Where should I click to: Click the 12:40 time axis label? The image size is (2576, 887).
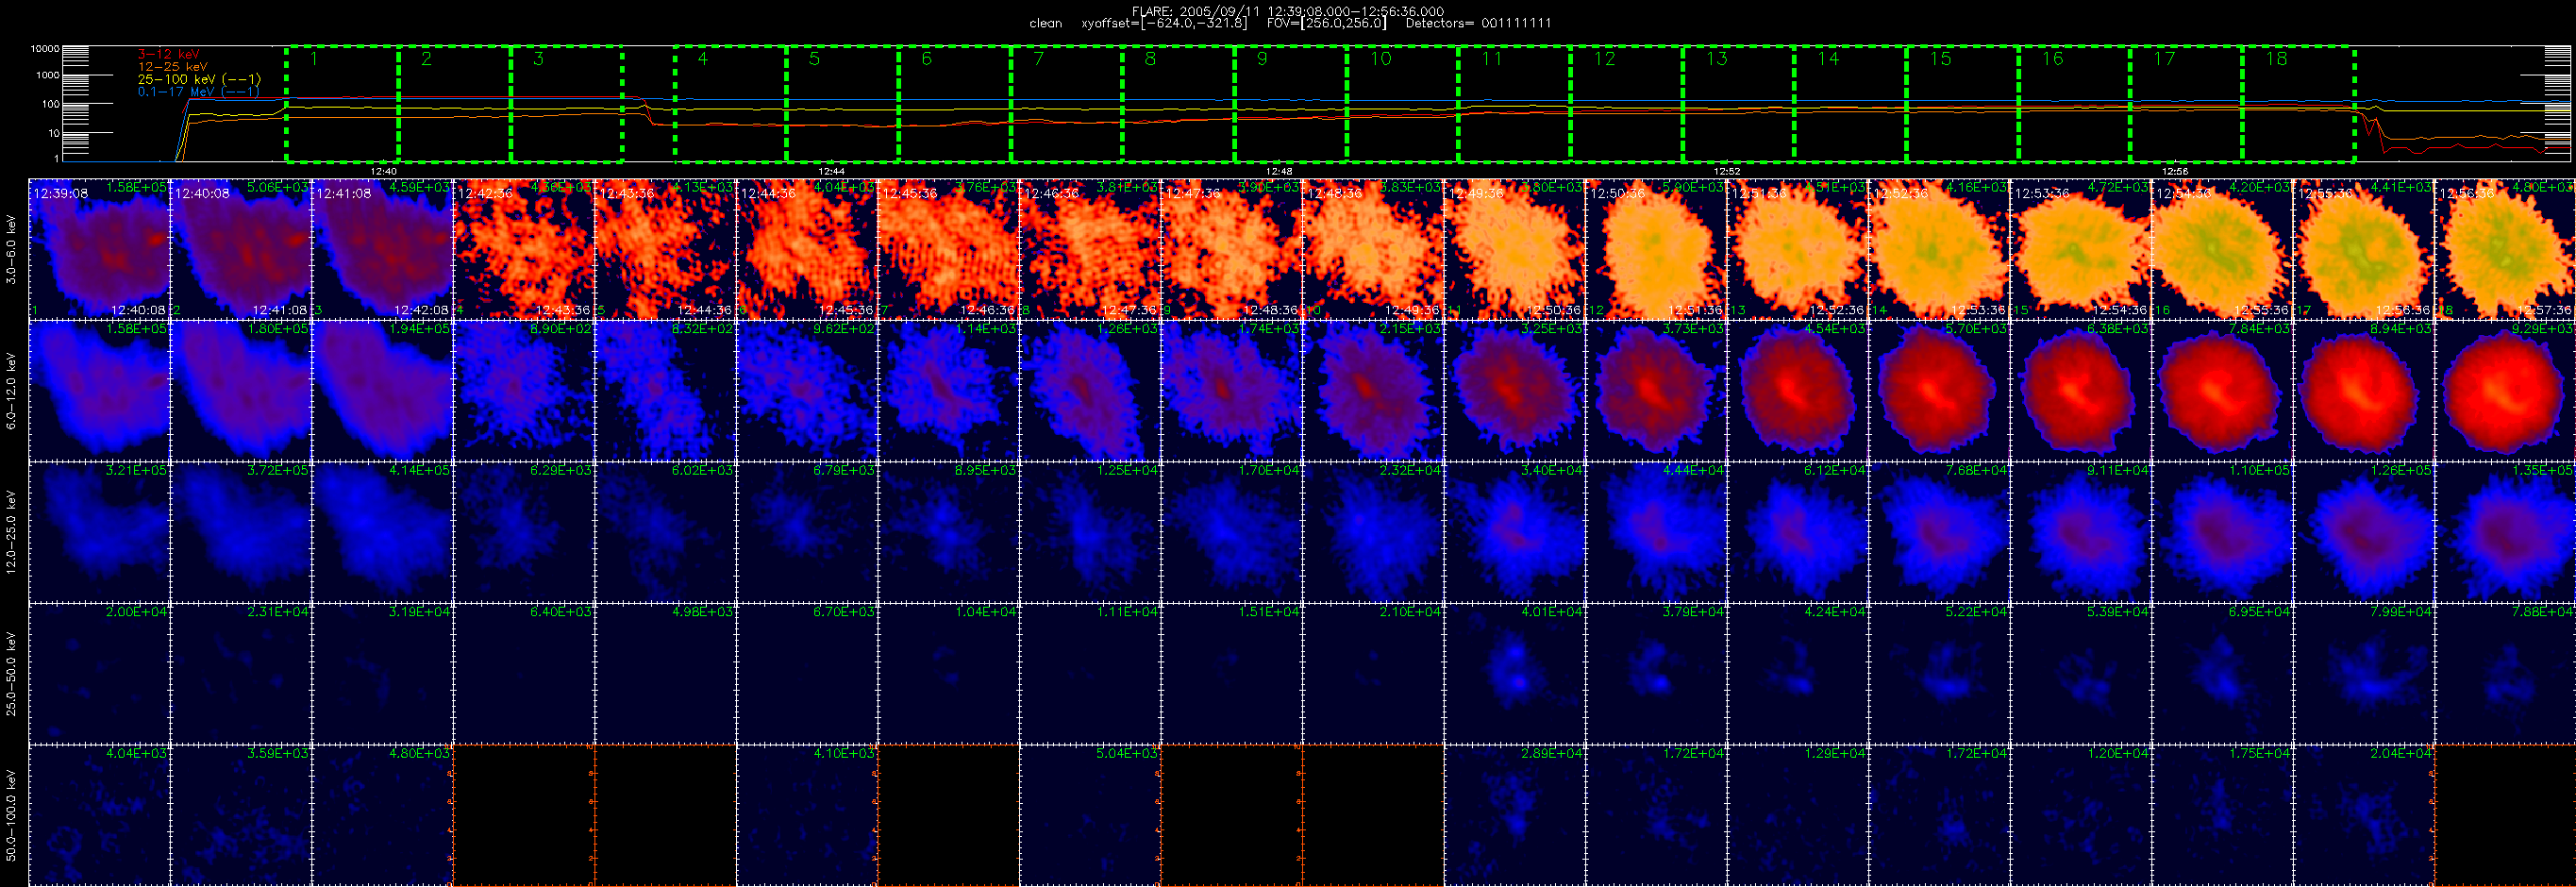[x=383, y=171]
